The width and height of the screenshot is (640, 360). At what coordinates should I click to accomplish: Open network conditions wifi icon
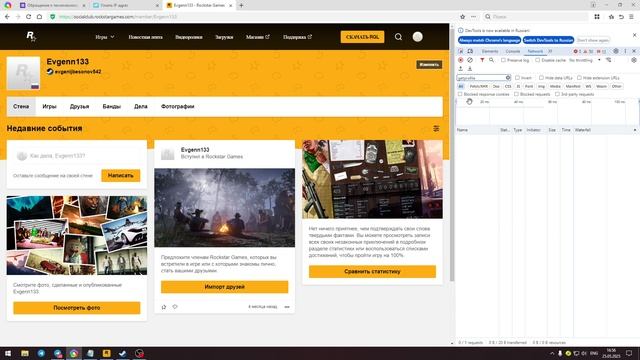609,60
